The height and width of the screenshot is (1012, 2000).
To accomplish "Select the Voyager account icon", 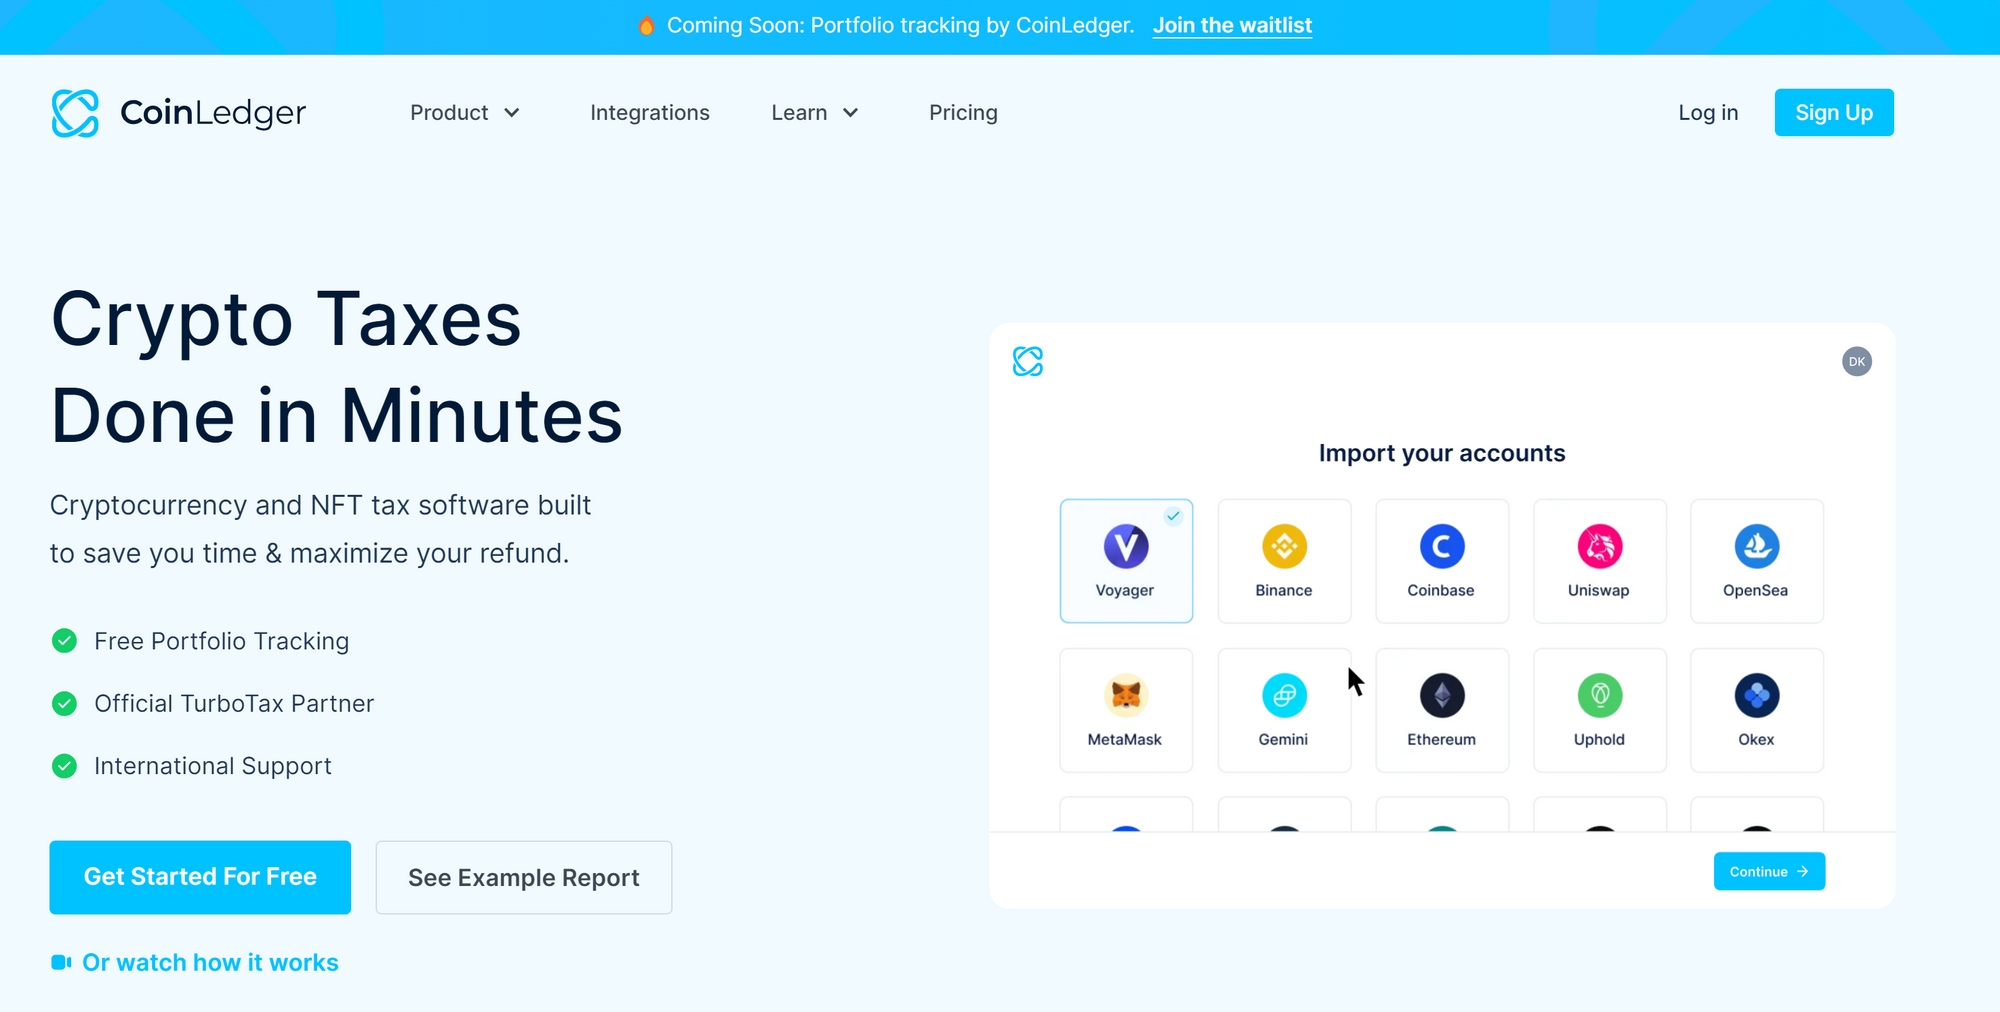I will pyautogui.click(x=1126, y=546).
